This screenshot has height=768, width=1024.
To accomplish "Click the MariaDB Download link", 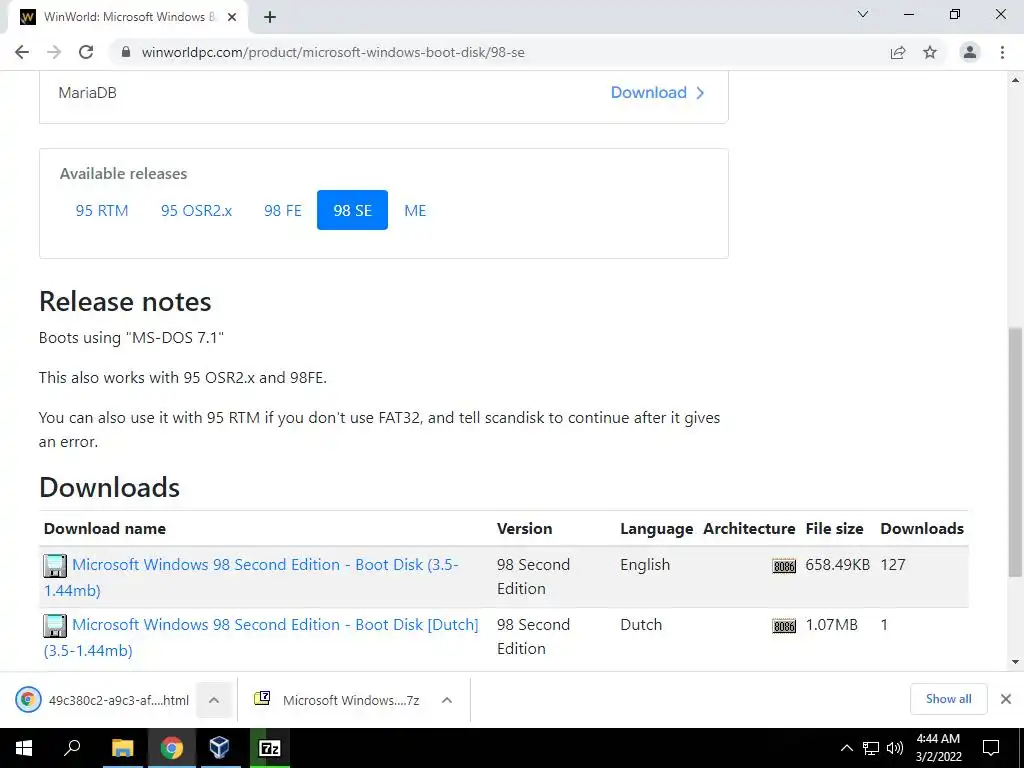I will pyautogui.click(x=658, y=93).
